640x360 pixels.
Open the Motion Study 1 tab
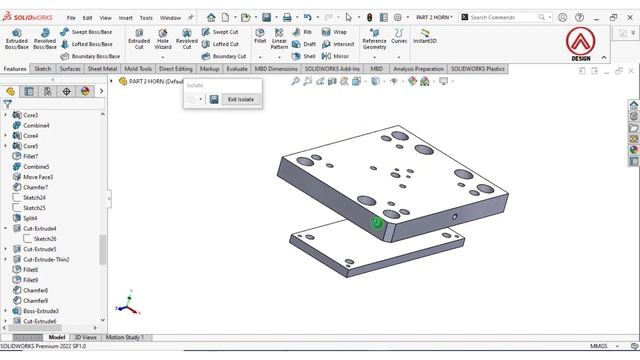pos(124,338)
